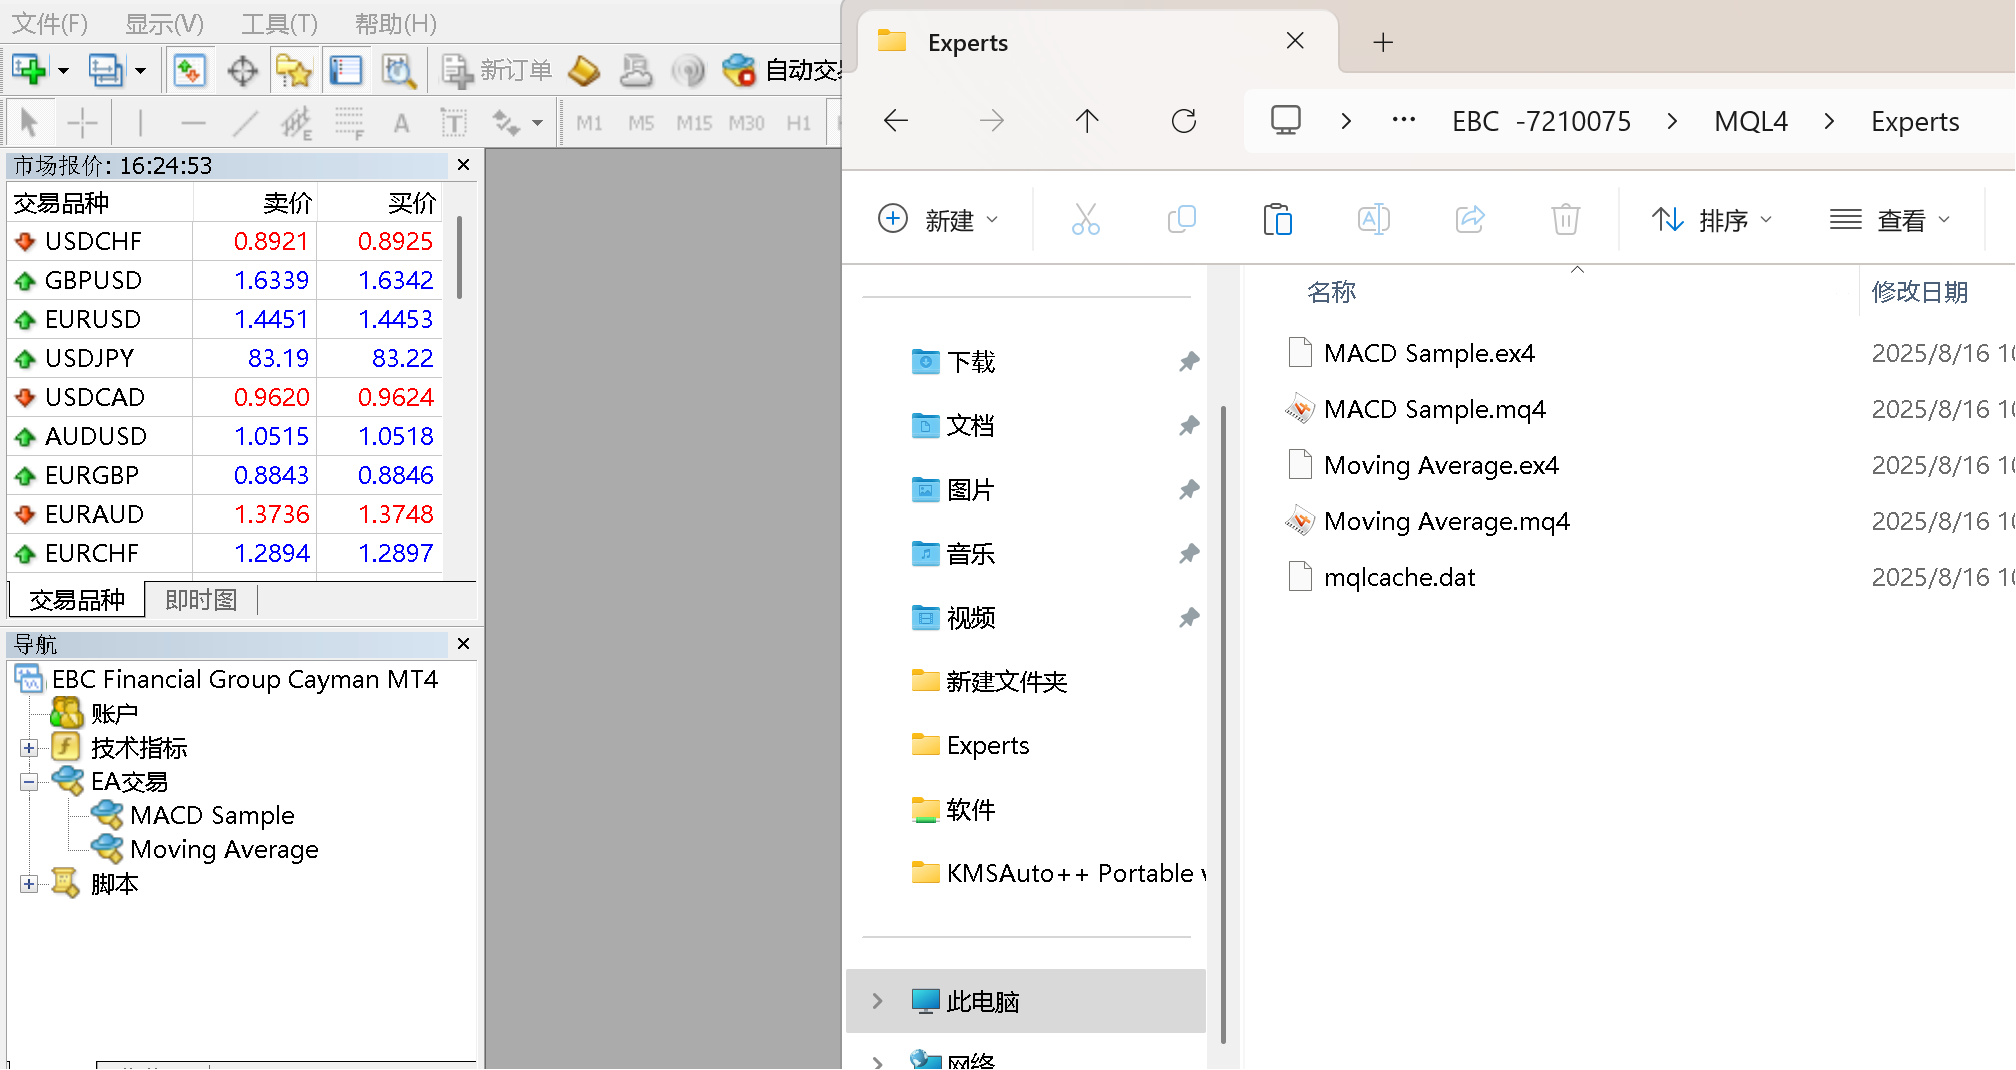Open the profiles dropdown arrow
The height and width of the screenshot is (1070, 2016).
140,70
